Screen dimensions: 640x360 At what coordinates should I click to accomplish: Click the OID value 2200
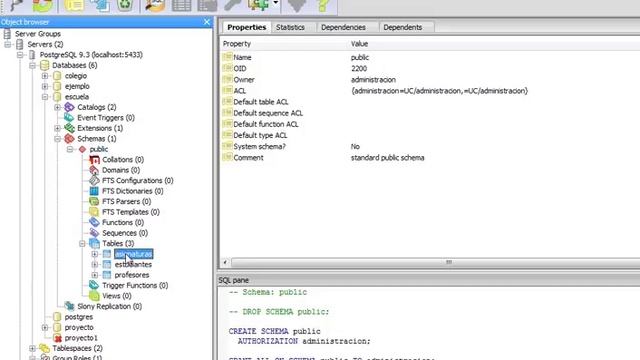tap(359, 69)
